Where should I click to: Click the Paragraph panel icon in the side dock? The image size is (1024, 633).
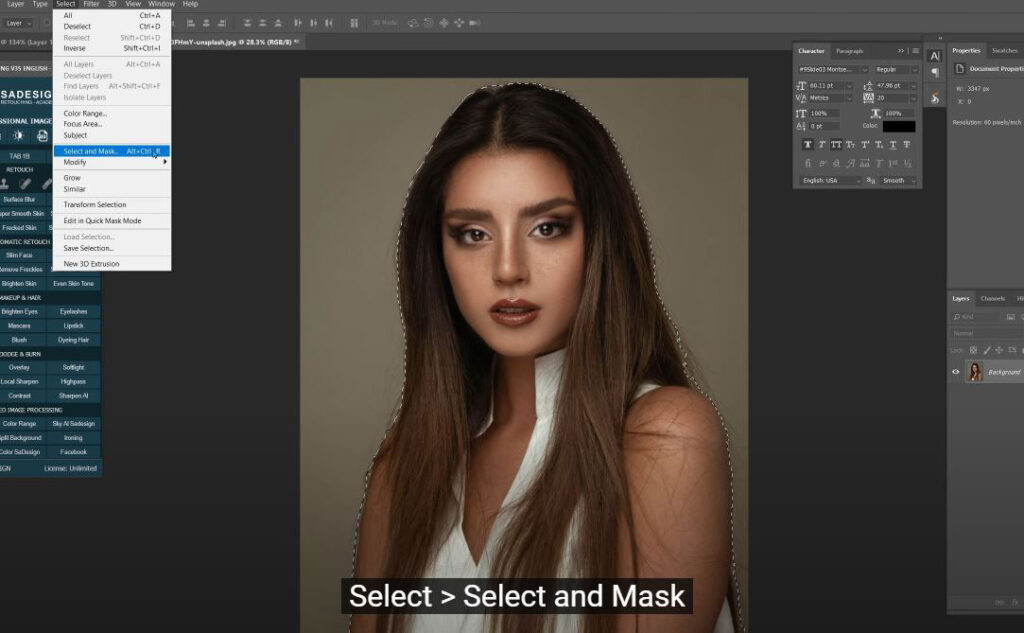[x=934, y=71]
